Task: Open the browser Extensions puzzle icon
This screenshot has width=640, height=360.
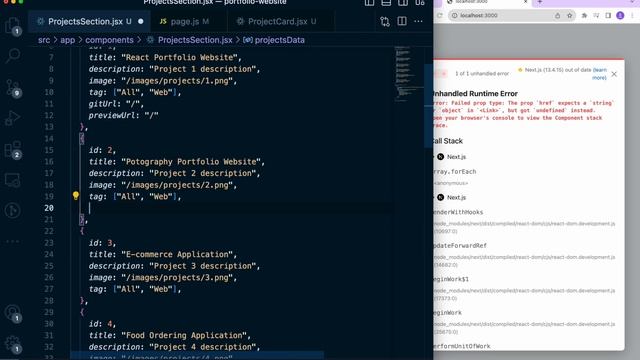Action: point(584,16)
